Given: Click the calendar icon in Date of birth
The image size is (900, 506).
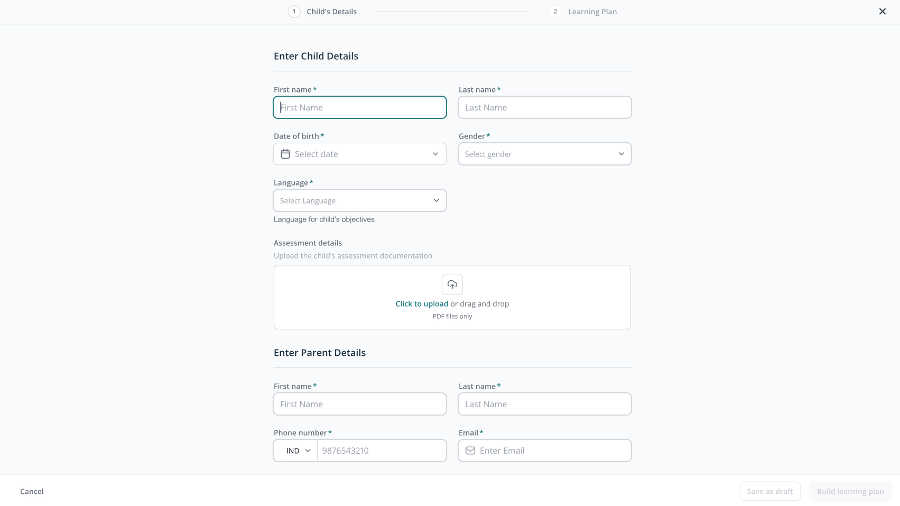Looking at the screenshot, I should [x=285, y=154].
